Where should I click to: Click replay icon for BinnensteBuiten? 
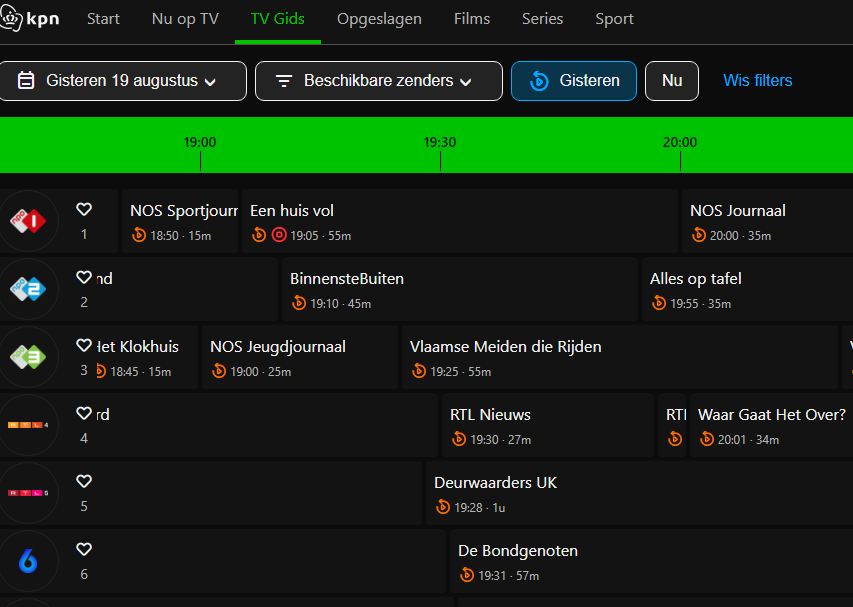pos(299,303)
